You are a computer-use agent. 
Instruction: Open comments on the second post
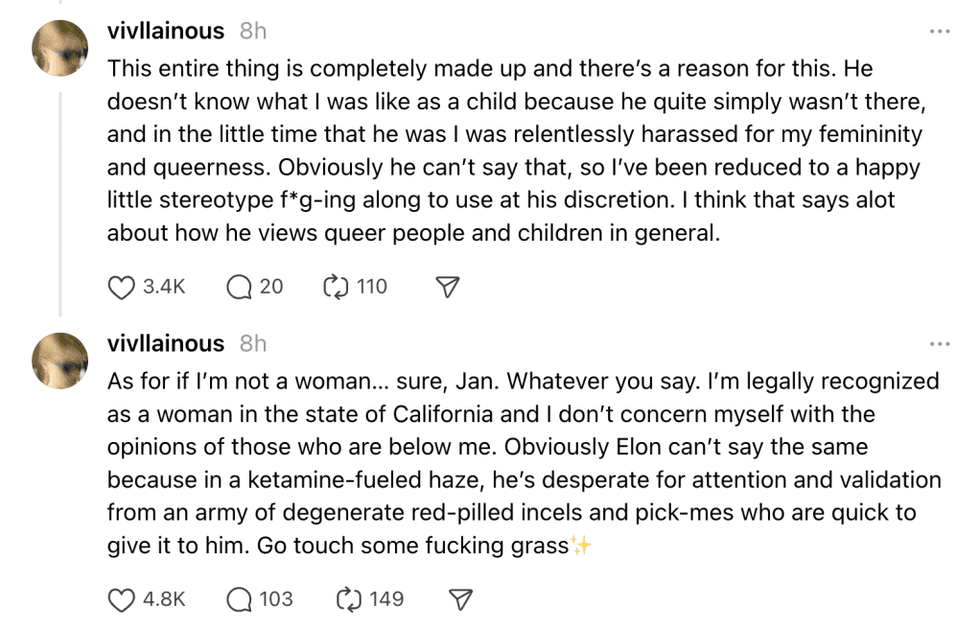pos(240,599)
